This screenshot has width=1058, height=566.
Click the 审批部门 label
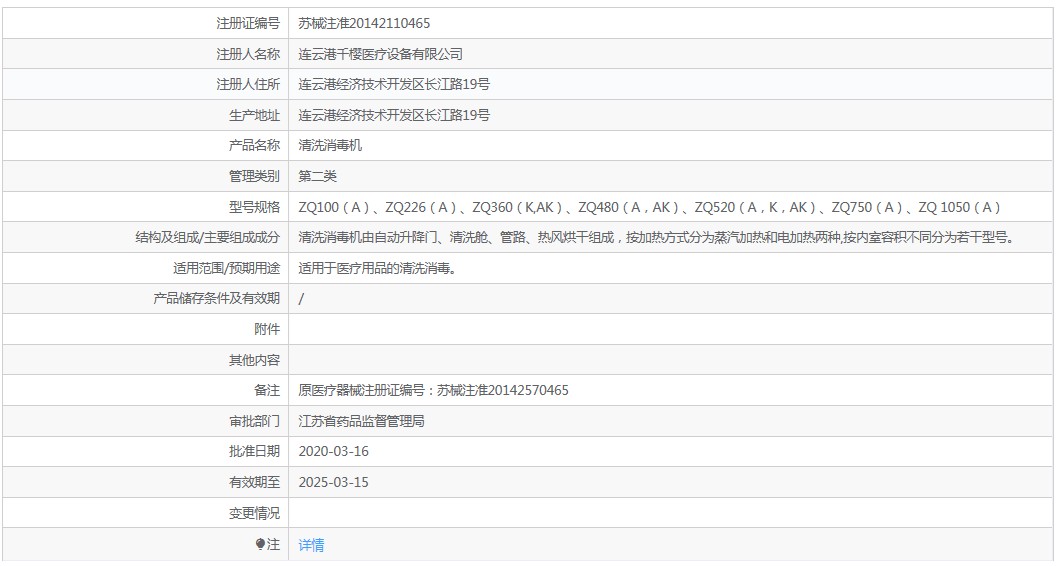click(x=254, y=421)
